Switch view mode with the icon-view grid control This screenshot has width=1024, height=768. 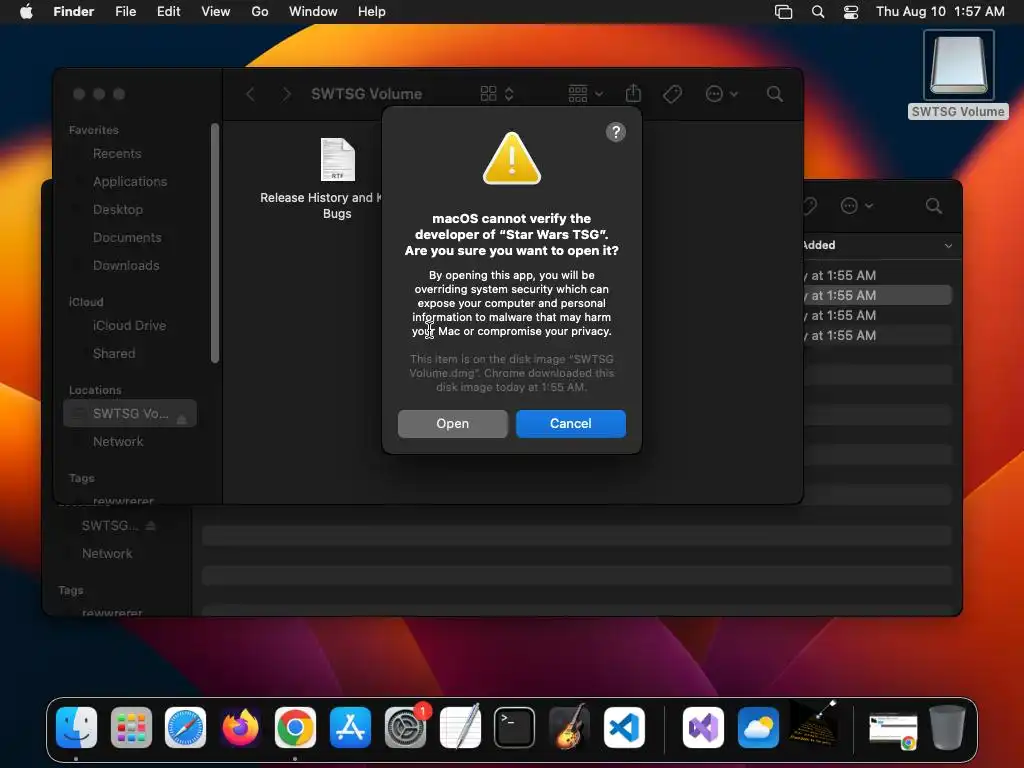[496, 94]
